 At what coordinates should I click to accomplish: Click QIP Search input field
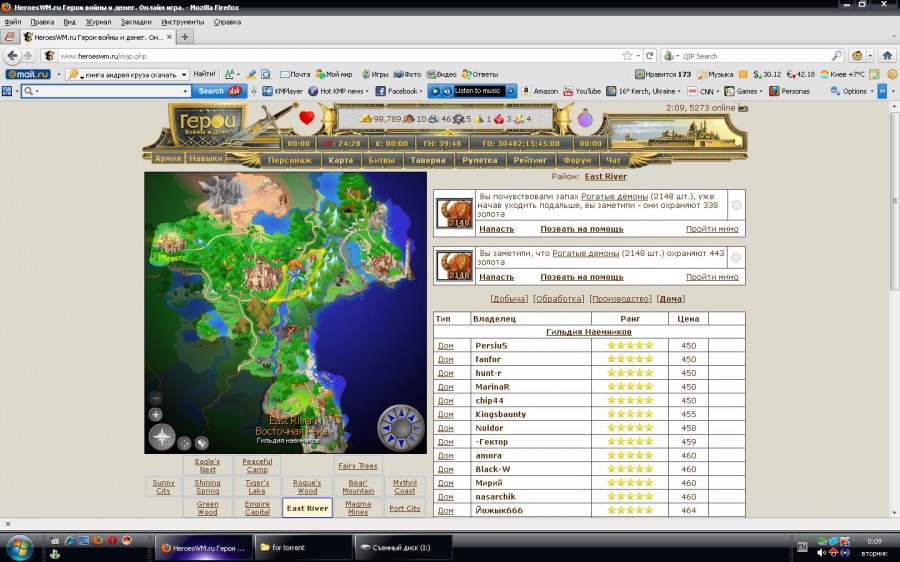coord(757,56)
